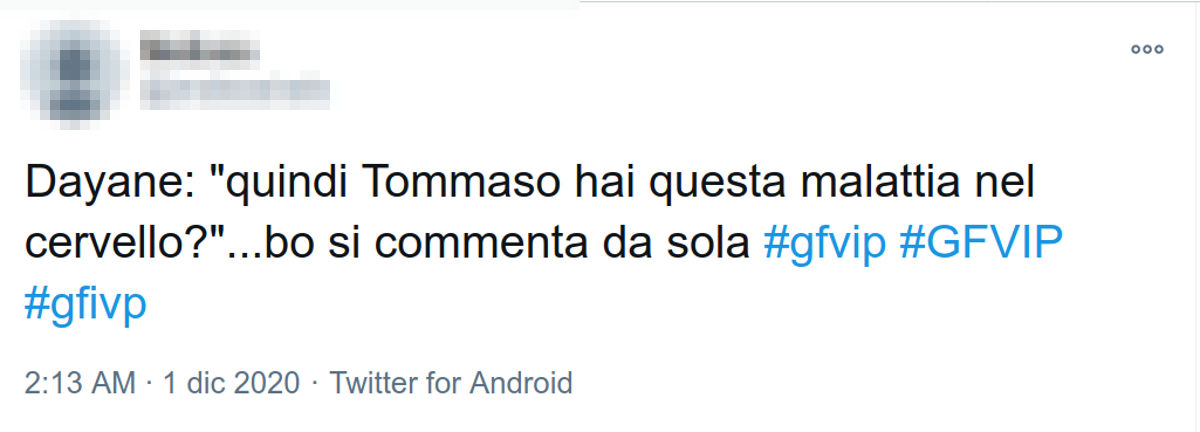
Task: Open the tweet's three-dot more options menu
Action: [1147, 49]
